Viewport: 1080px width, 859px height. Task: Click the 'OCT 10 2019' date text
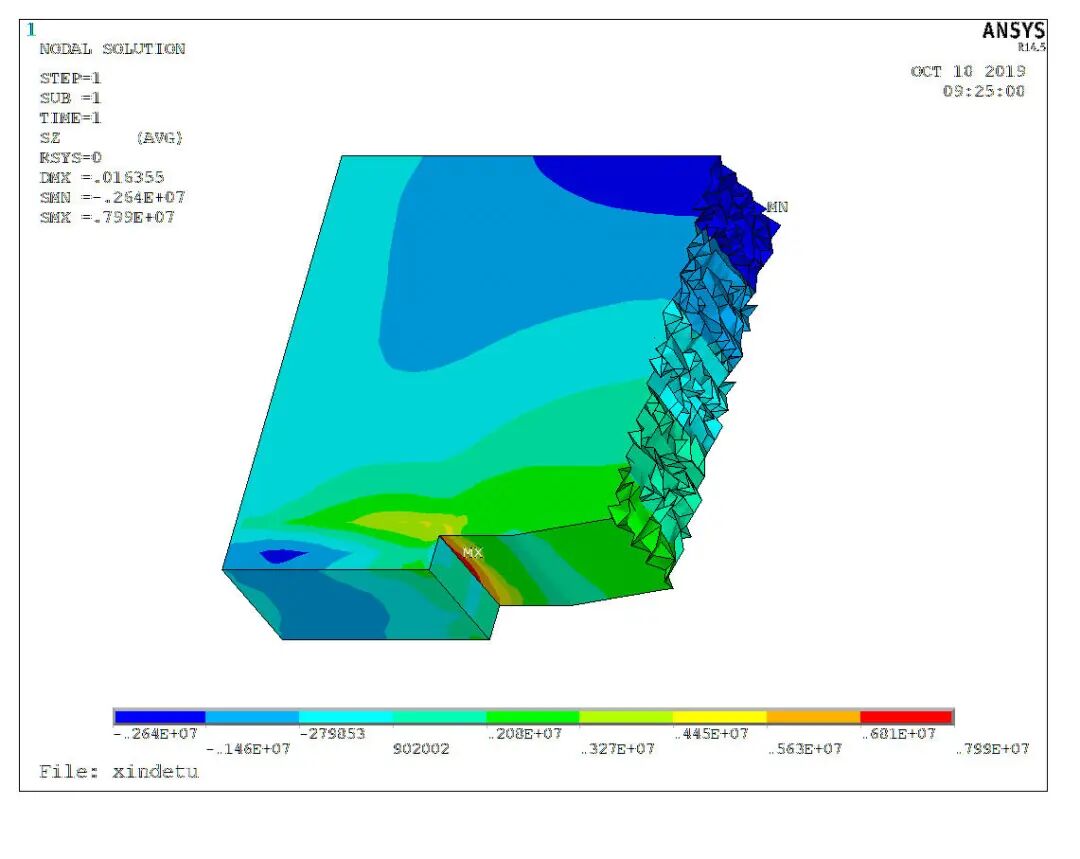pos(968,72)
